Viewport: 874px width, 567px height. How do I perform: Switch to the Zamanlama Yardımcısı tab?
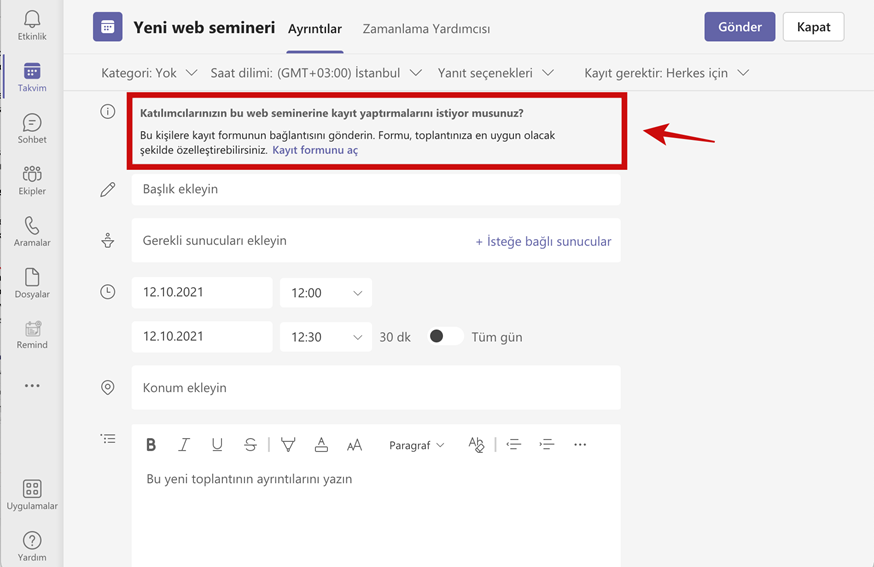426,29
